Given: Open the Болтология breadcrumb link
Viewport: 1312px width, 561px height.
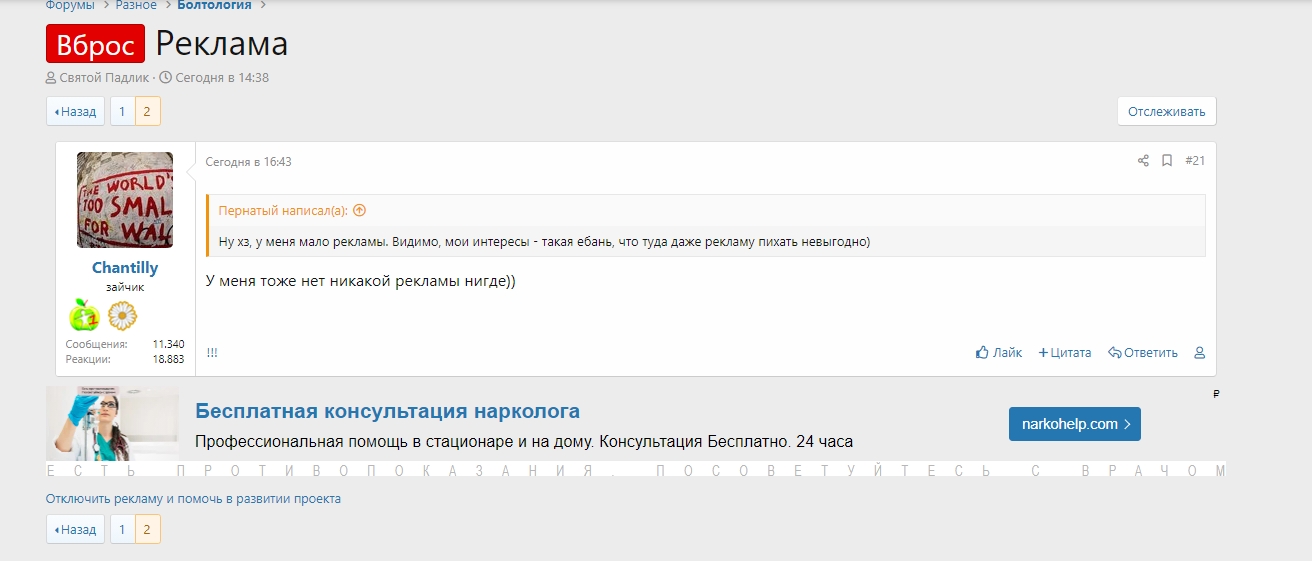Looking at the screenshot, I should [x=214, y=5].
